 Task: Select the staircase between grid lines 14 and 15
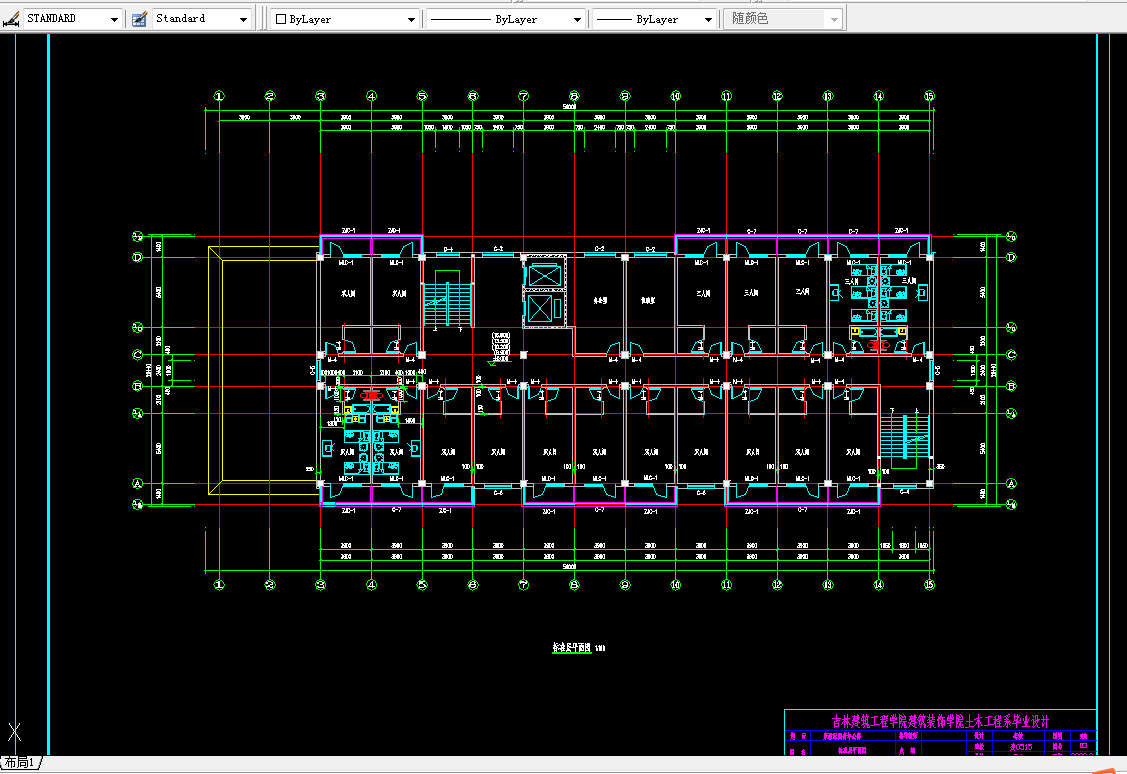click(x=905, y=438)
